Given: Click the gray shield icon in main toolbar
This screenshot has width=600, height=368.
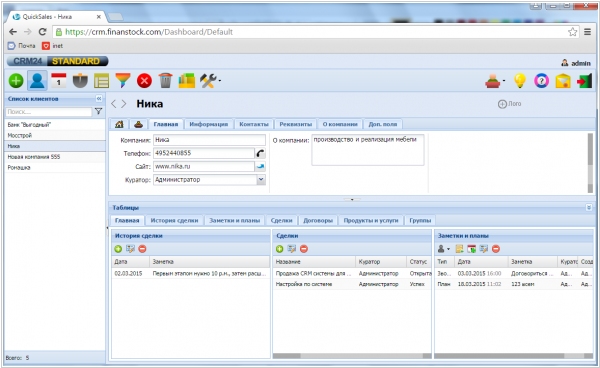Looking at the screenshot, I should click(80, 81).
